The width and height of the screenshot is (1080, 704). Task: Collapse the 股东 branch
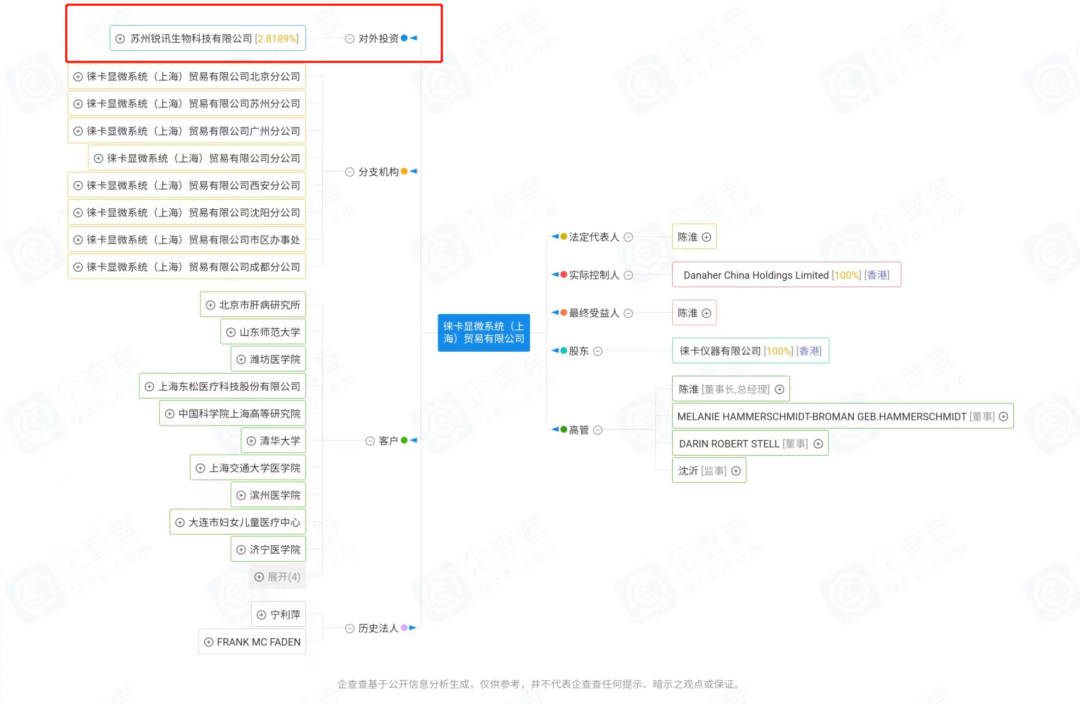point(598,351)
